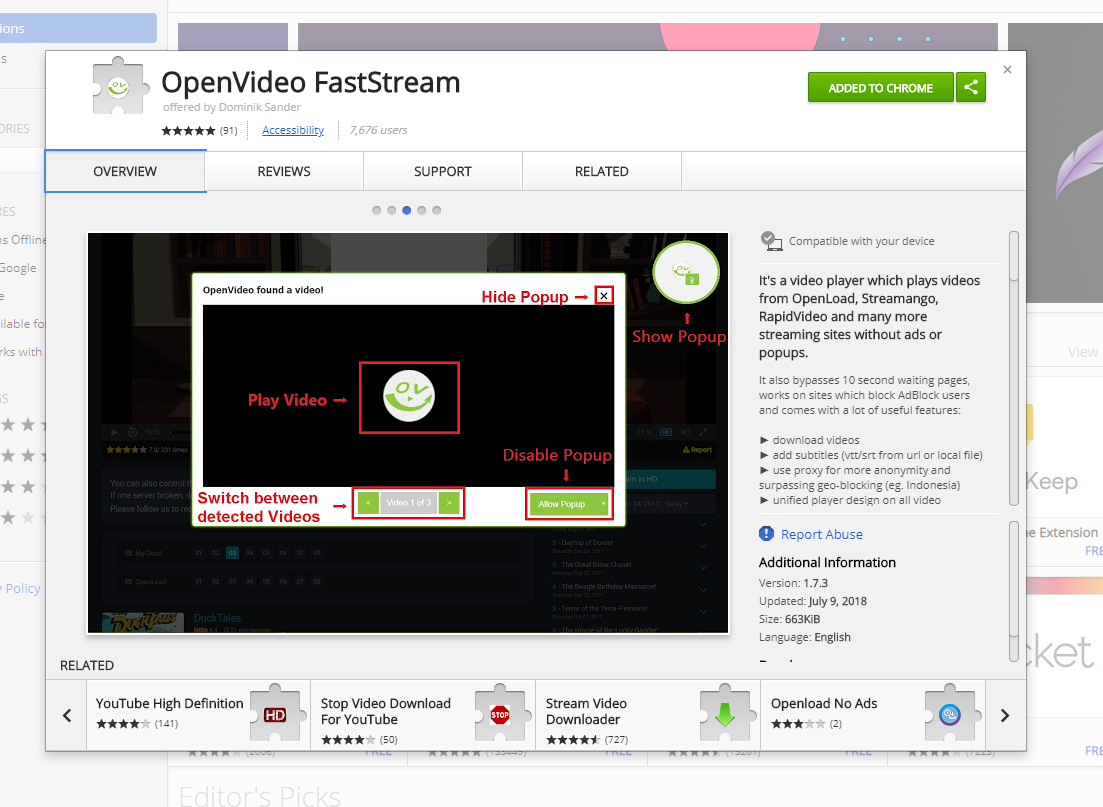Click the RELATED section heading above cards
The height and width of the screenshot is (807, 1103).
87,666
